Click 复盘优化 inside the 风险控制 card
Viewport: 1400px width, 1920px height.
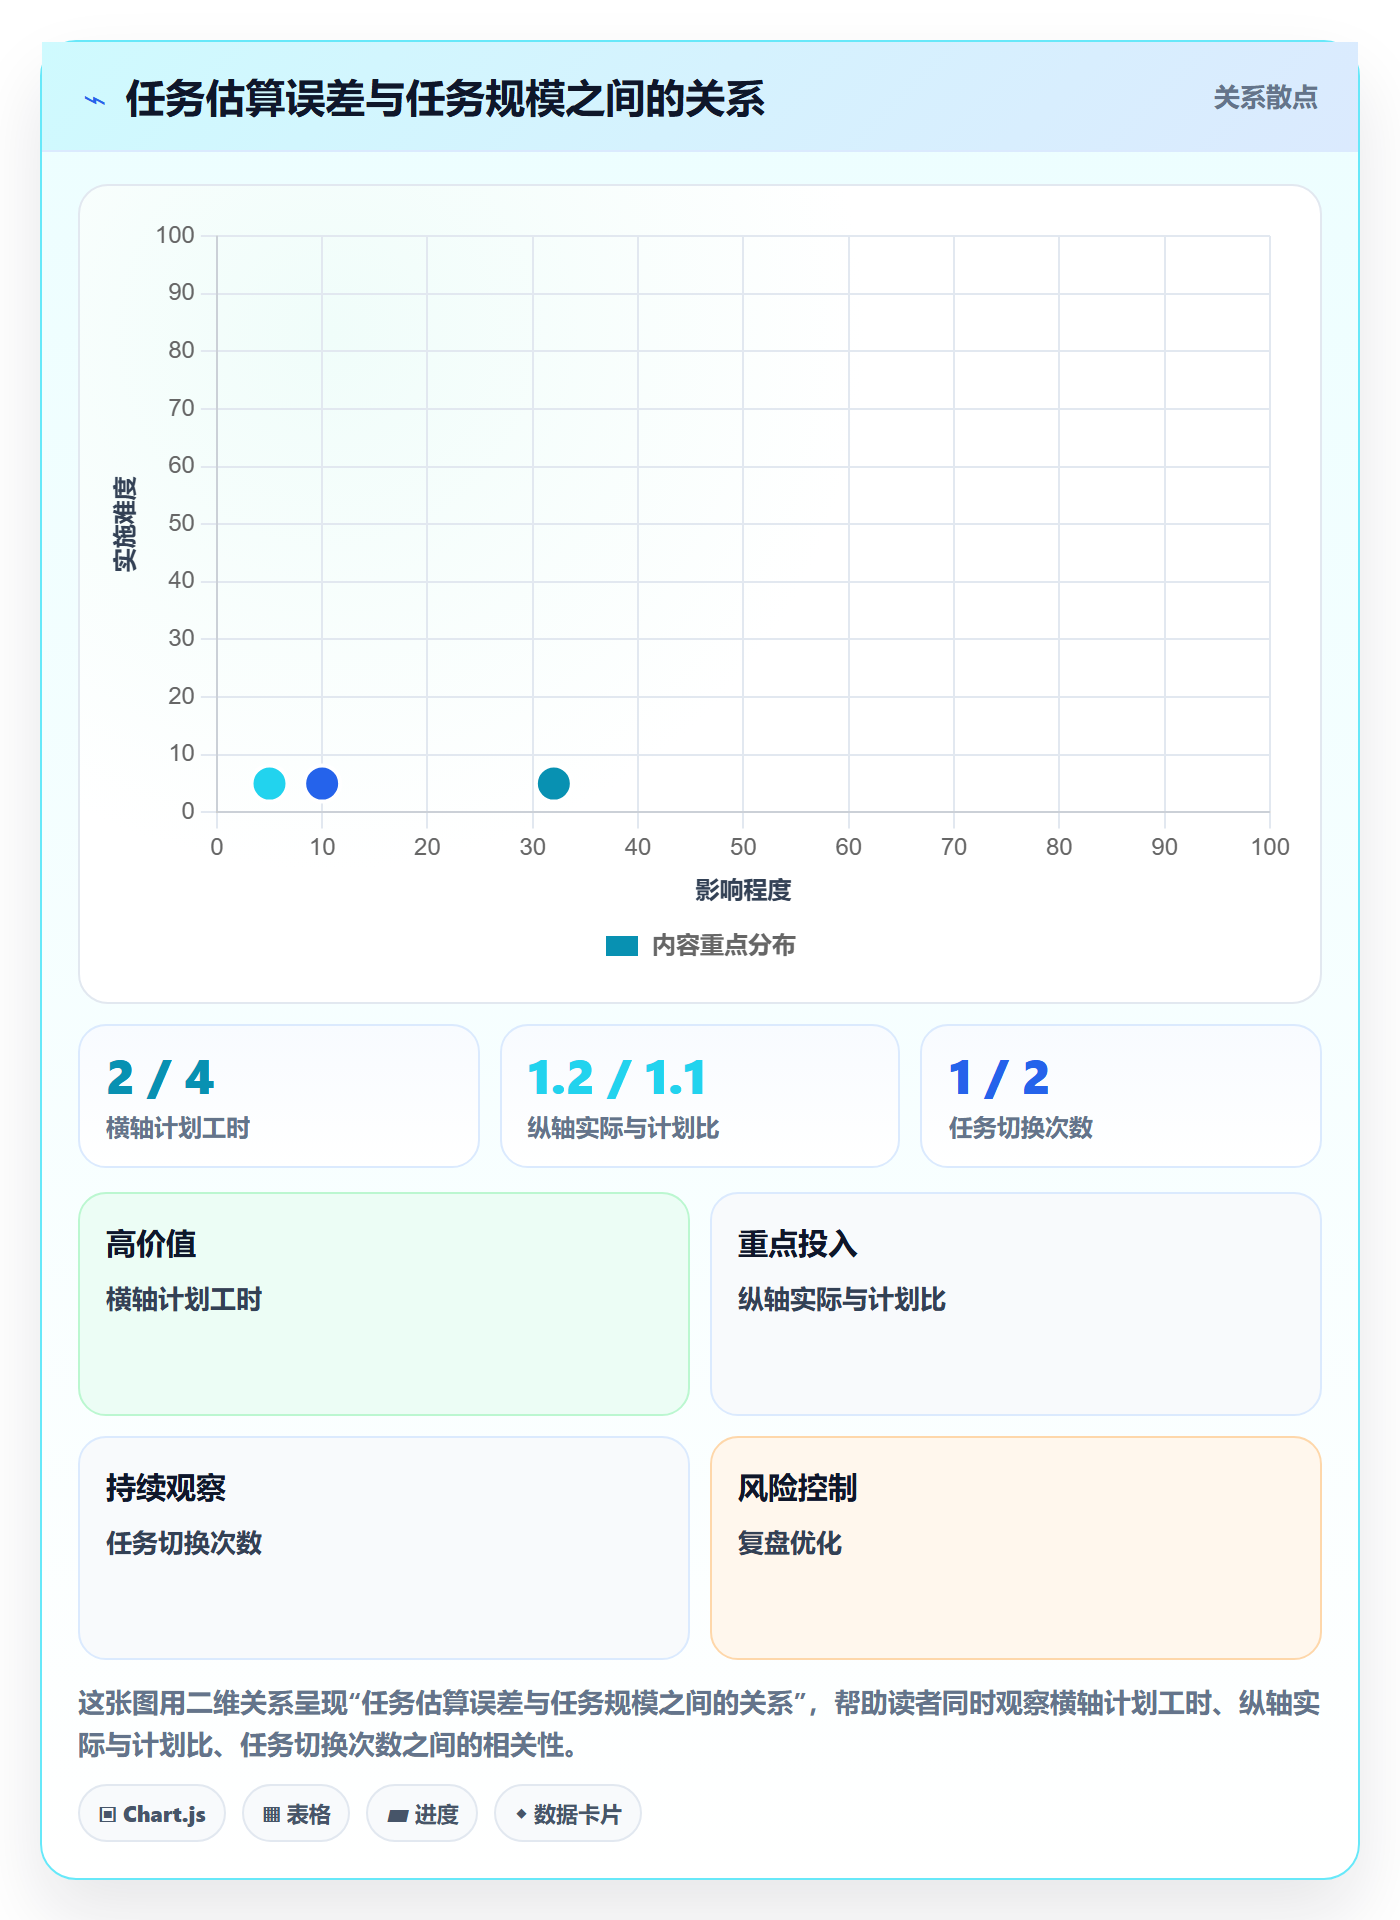[x=790, y=1543]
